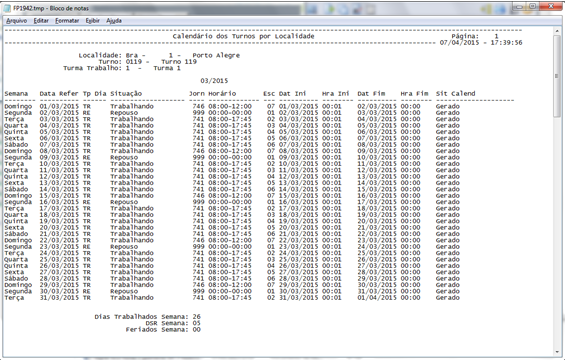565x360 pixels.
Task: Click 'Sexta' in the 20/03/2015 row
Action: click(x=14, y=227)
